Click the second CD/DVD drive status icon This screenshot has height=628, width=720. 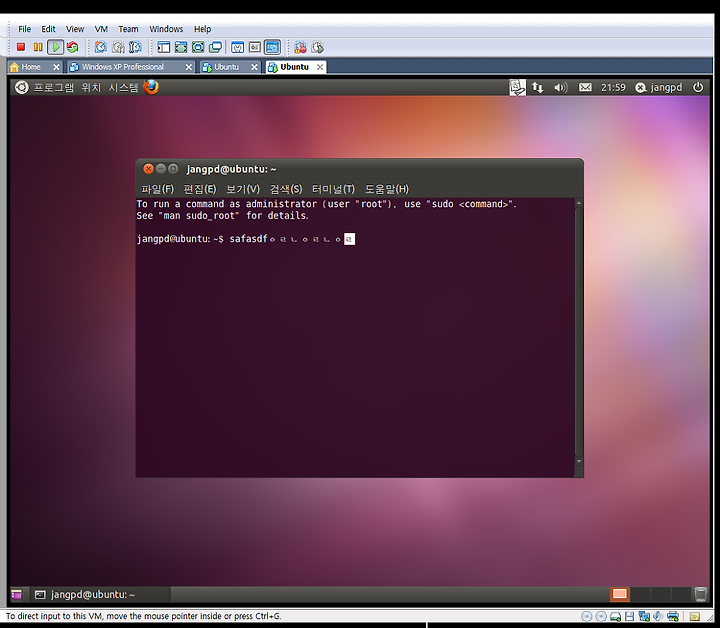601,617
